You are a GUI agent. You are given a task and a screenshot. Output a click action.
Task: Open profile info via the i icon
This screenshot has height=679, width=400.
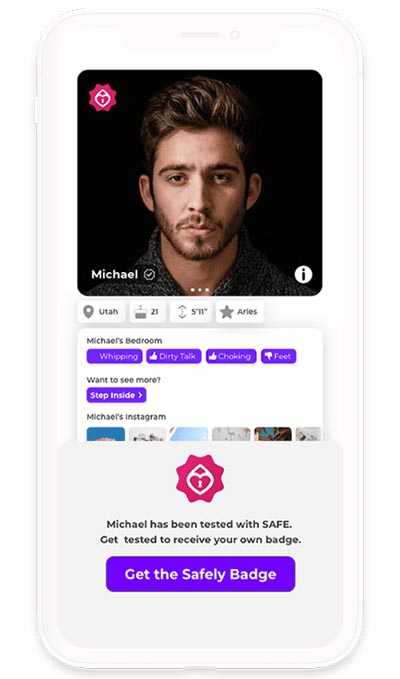click(303, 274)
